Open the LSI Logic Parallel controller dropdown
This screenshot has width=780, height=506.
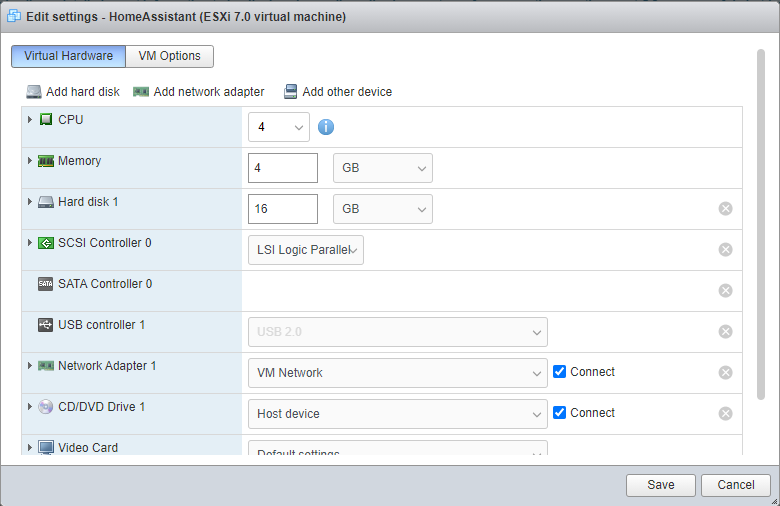pyautogui.click(x=306, y=250)
